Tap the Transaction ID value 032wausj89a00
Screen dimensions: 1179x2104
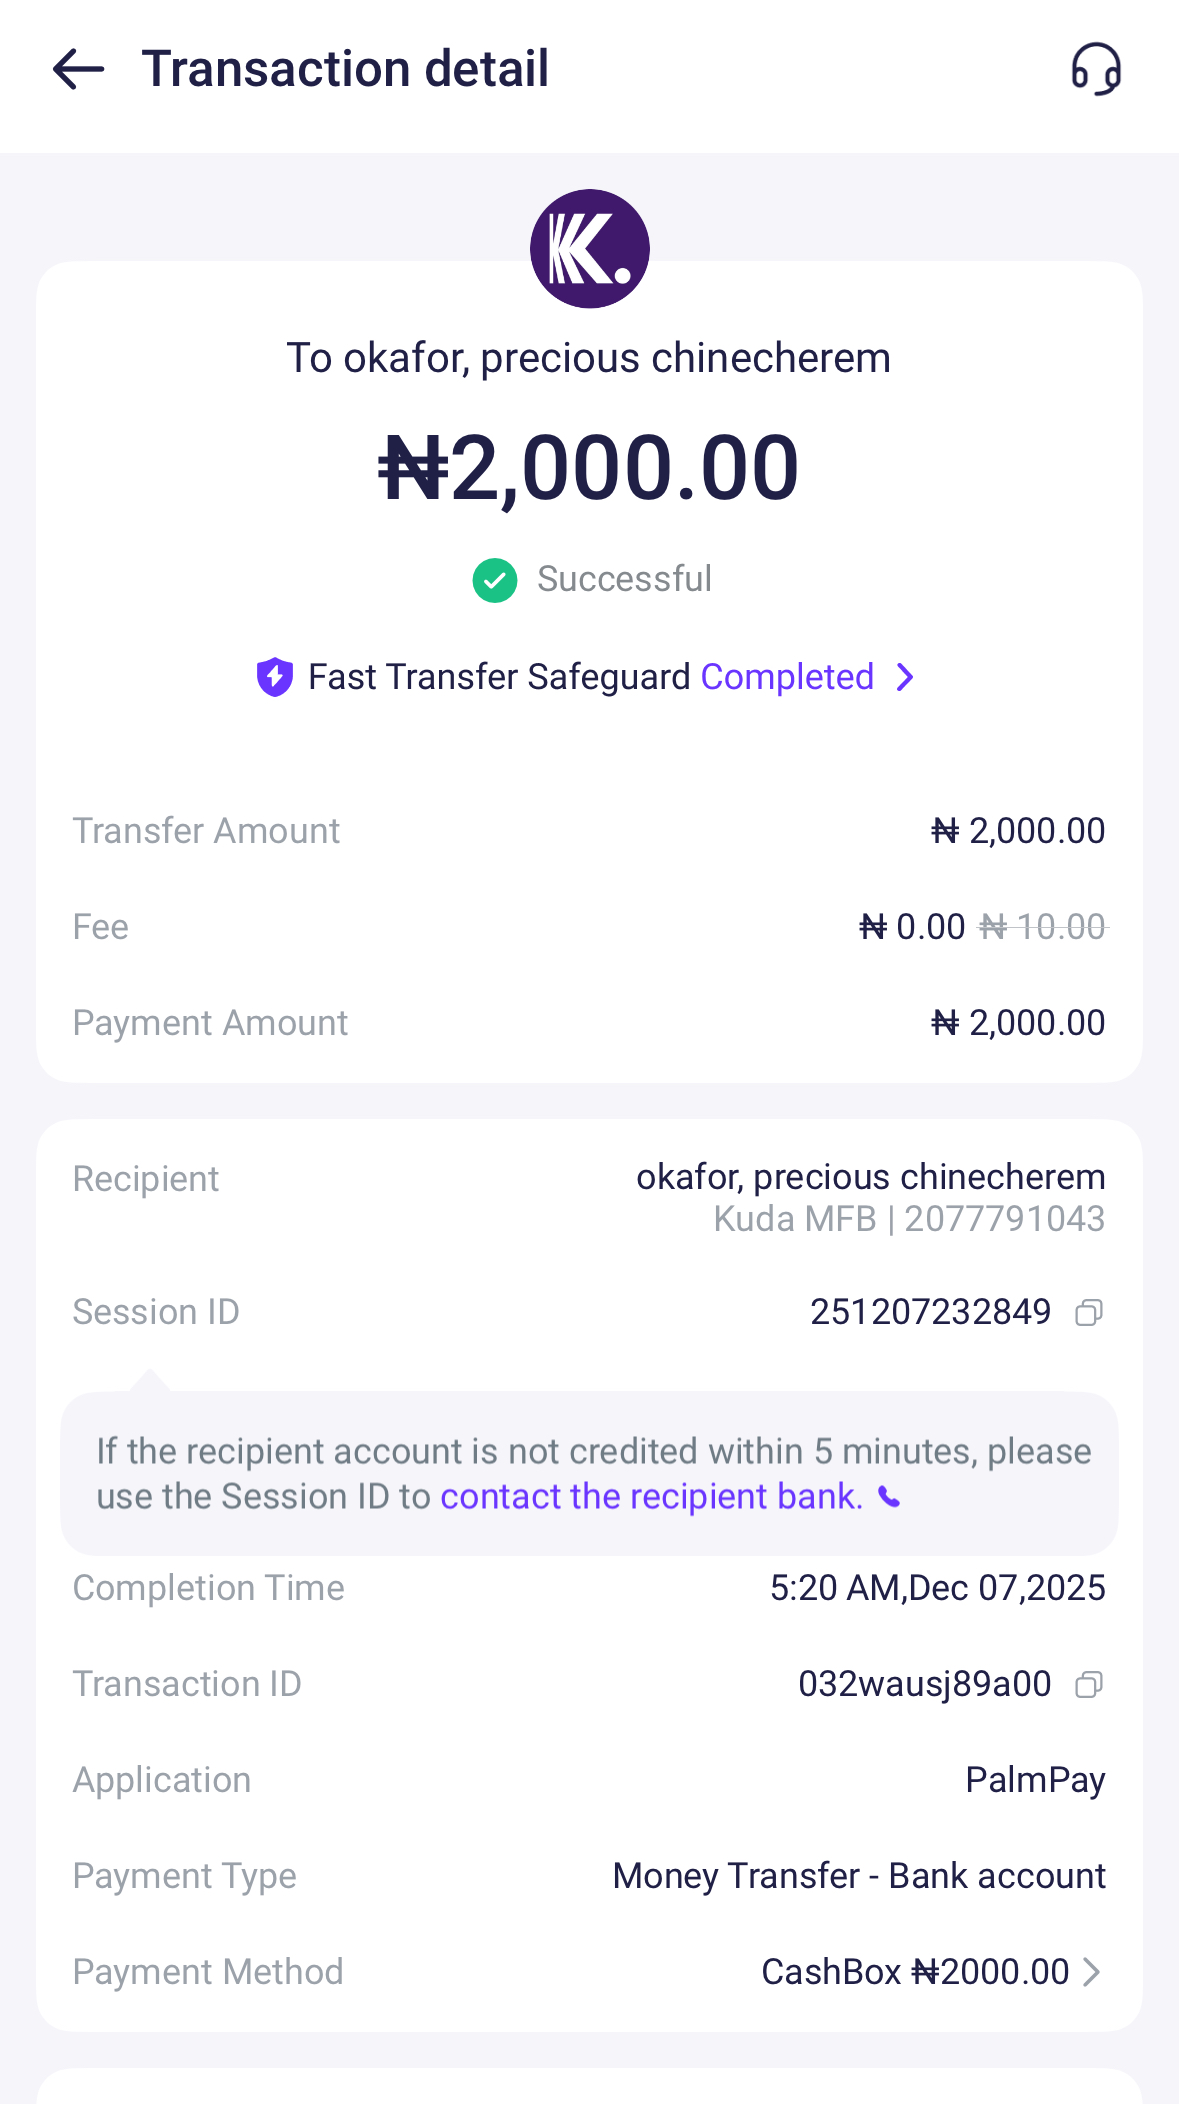pyautogui.click(x=924, y=1684)
